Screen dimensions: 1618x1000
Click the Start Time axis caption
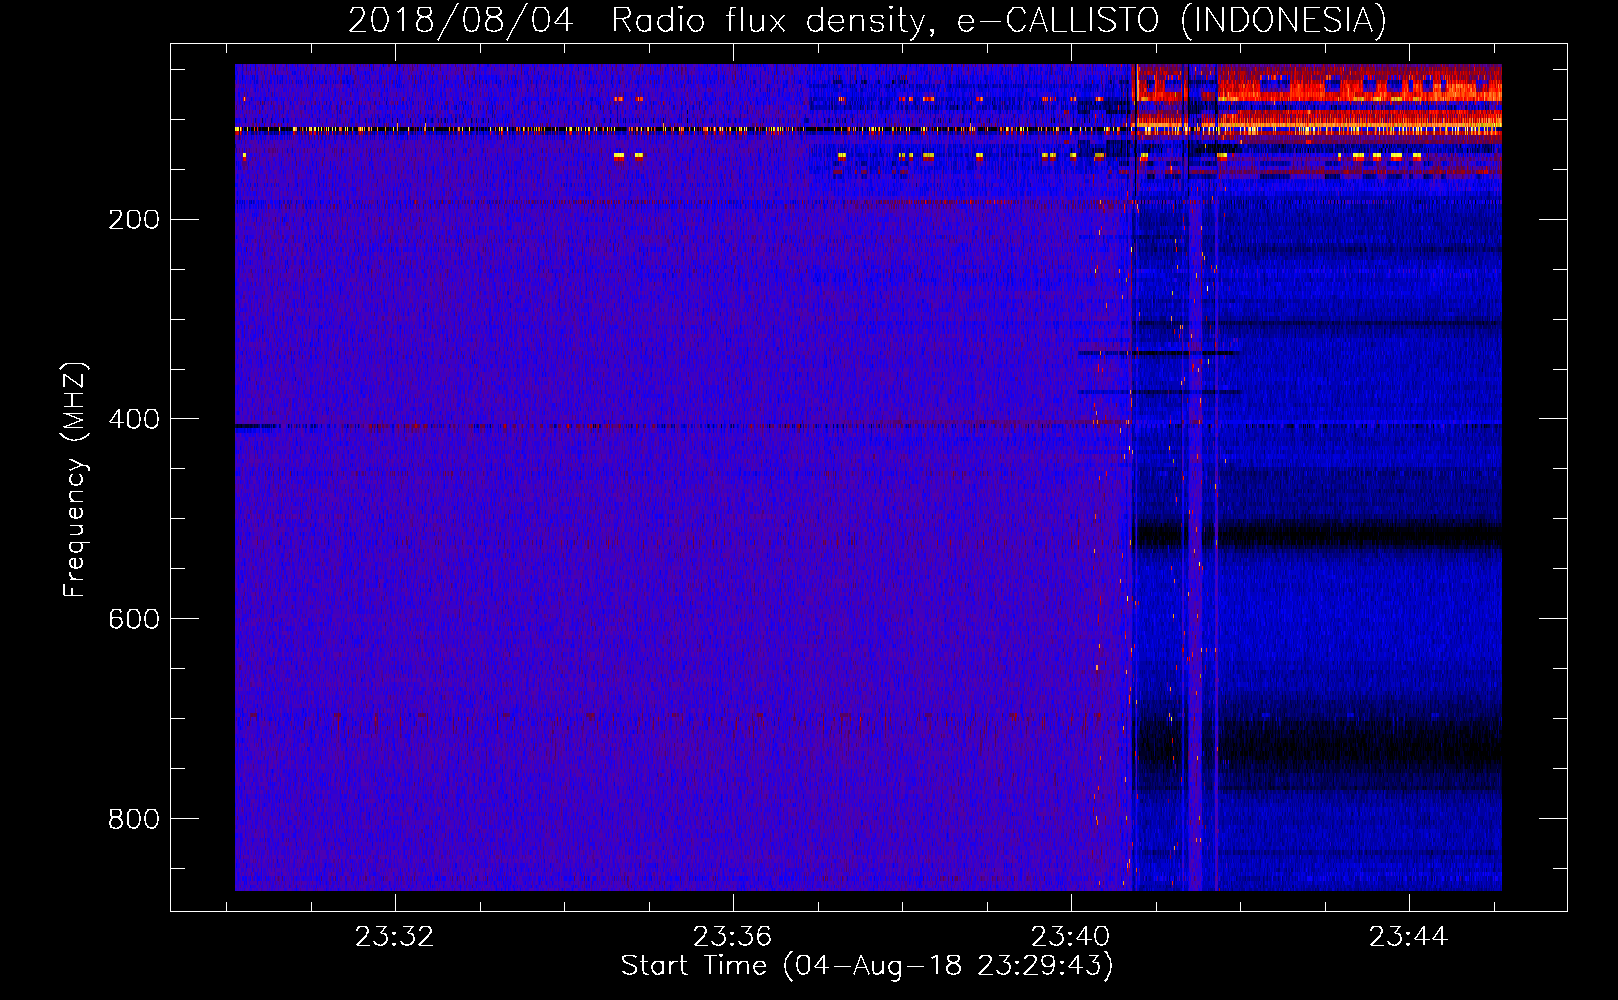(867, 966)
